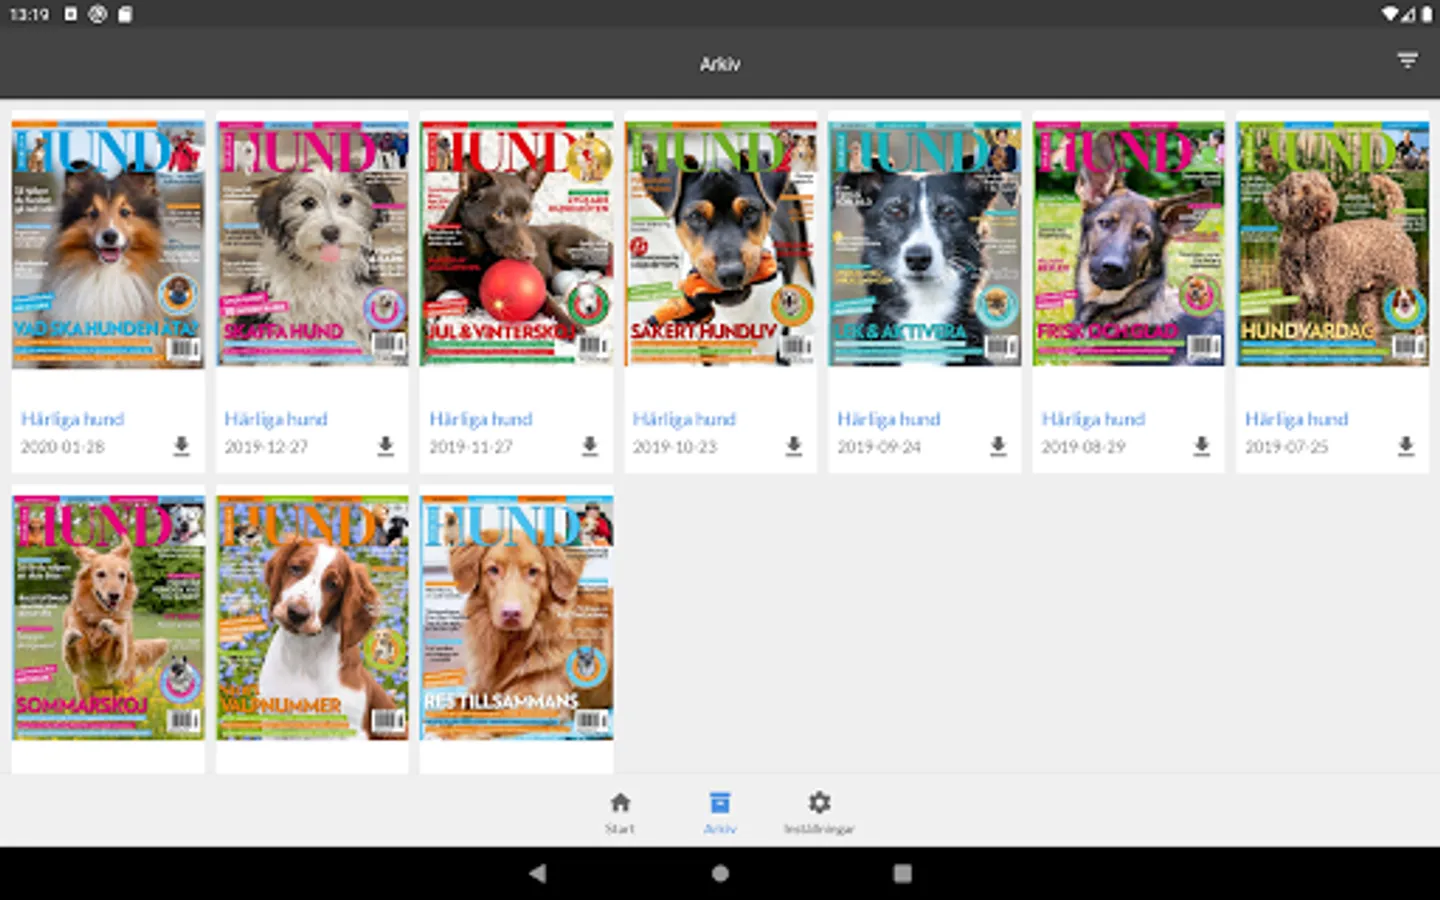Tap the Android home button

(x=720, y=873)
